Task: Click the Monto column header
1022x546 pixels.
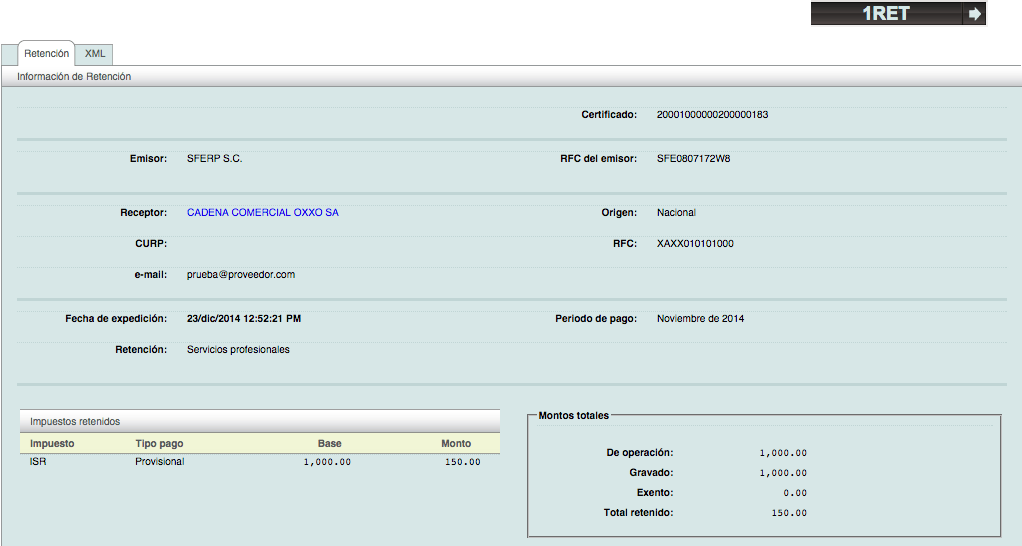Action: click(x=456, y=443)
